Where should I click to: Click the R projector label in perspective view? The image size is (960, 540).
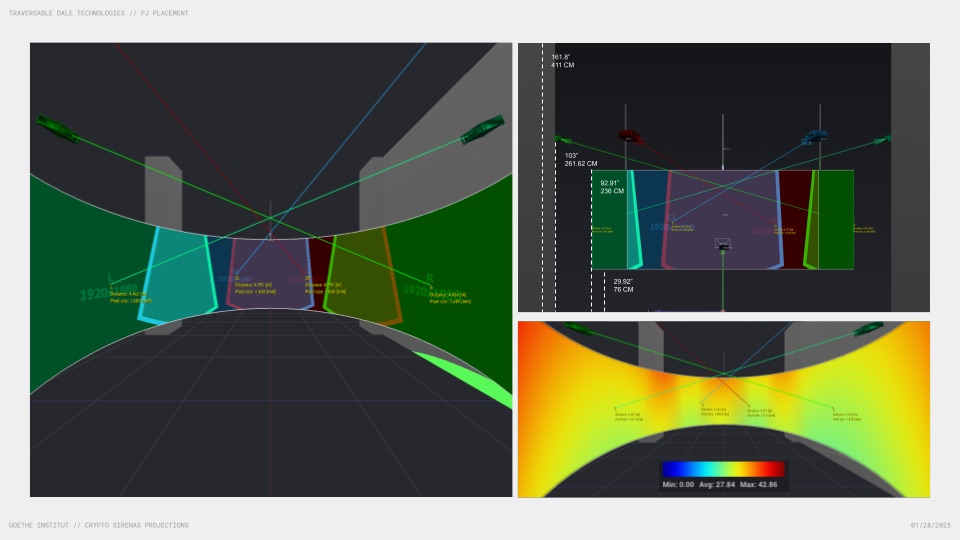point(430,278)
